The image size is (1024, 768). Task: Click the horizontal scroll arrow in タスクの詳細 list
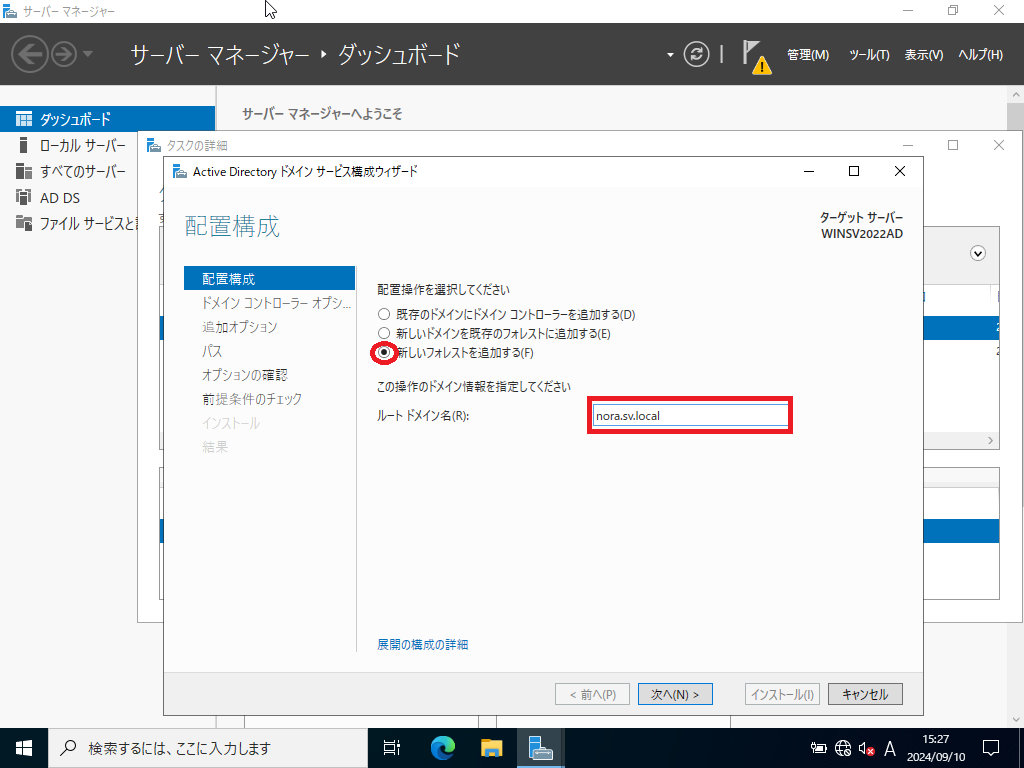click(x=991, y=441)
